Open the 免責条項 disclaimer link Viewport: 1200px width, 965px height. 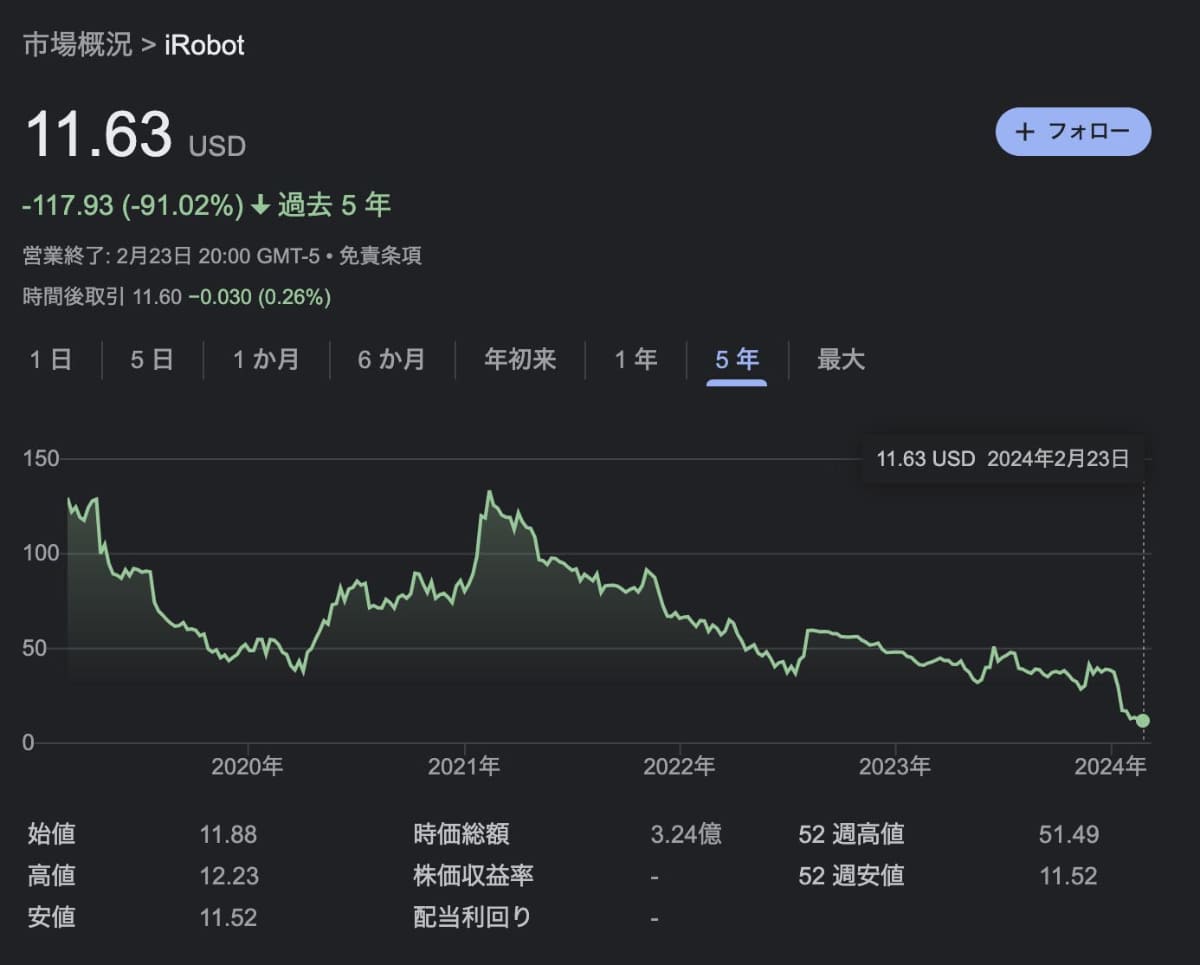pos(380,256)
